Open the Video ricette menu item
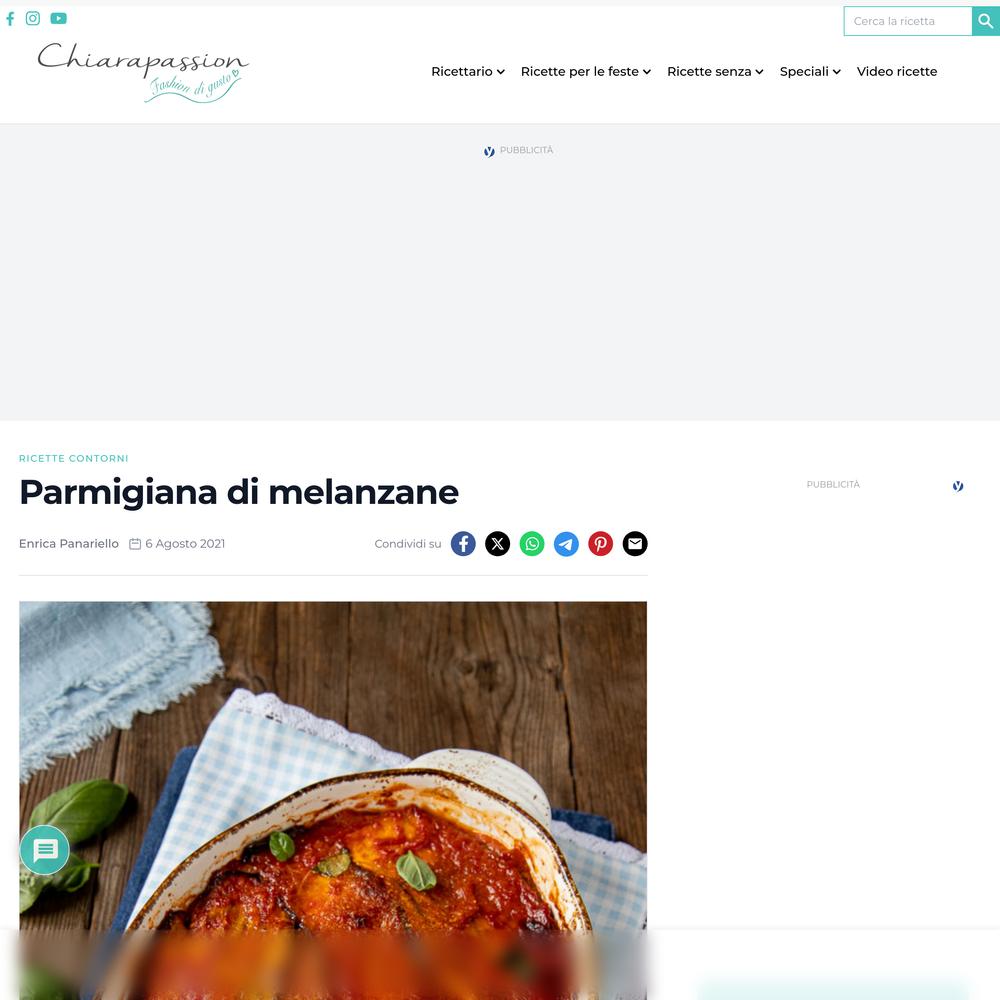Image resolution: width=1000 pixels, height=1000 pixels. pos(897,71)
